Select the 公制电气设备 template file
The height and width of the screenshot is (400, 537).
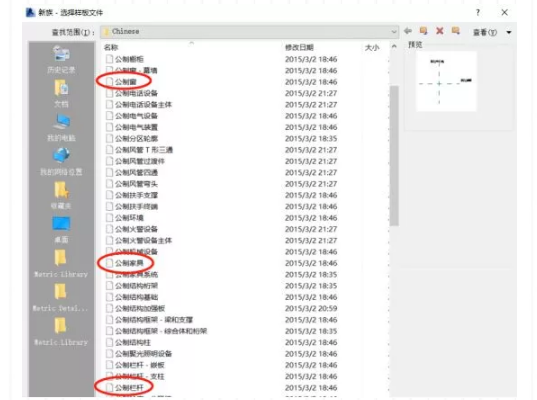(132, 116)
